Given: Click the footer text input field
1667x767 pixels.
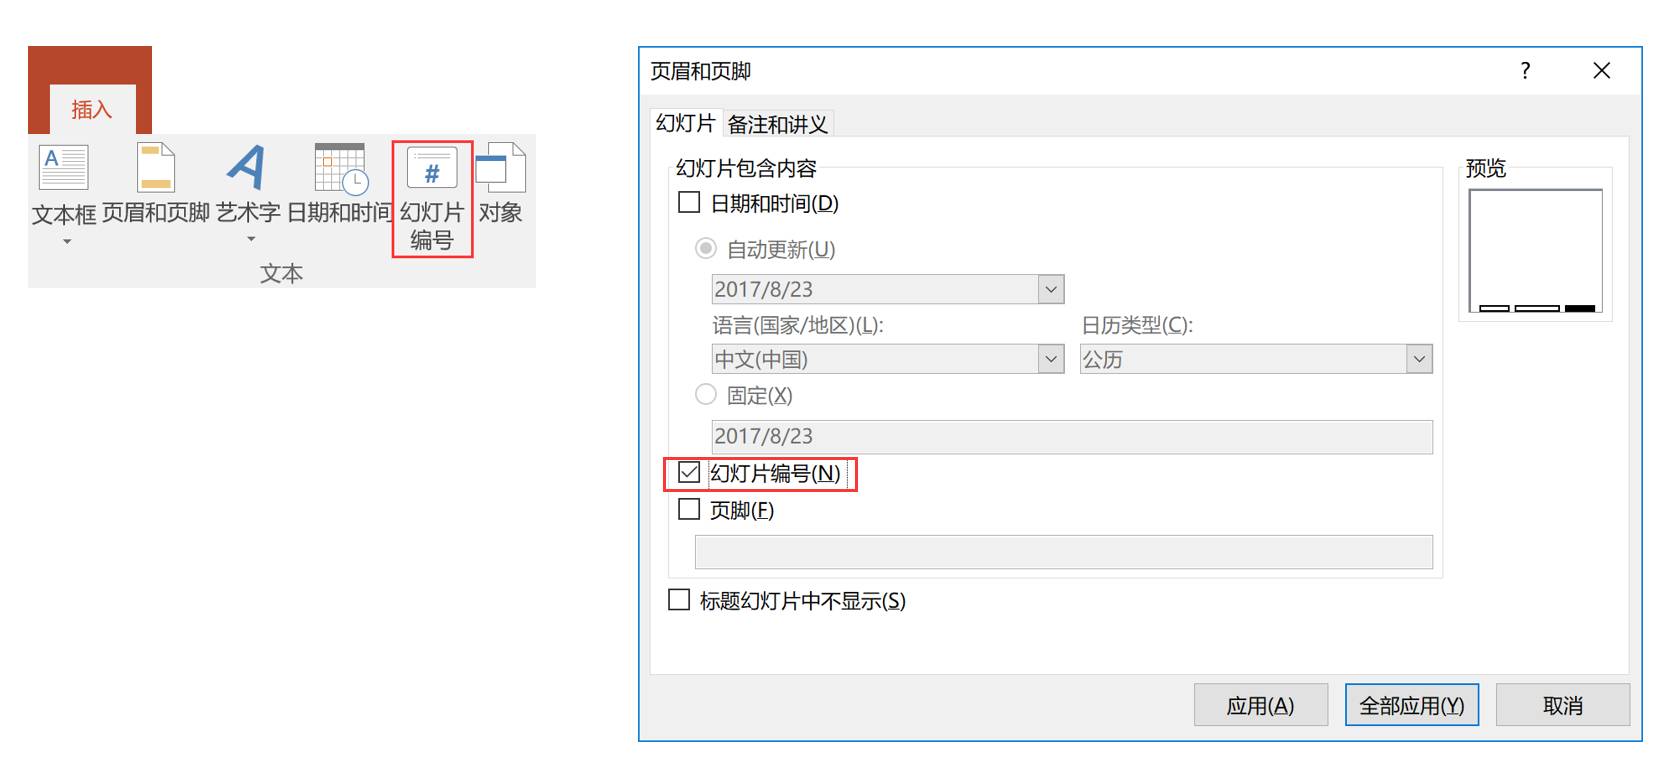Looking at the screenshot, I should click(x=1064, y=552).
